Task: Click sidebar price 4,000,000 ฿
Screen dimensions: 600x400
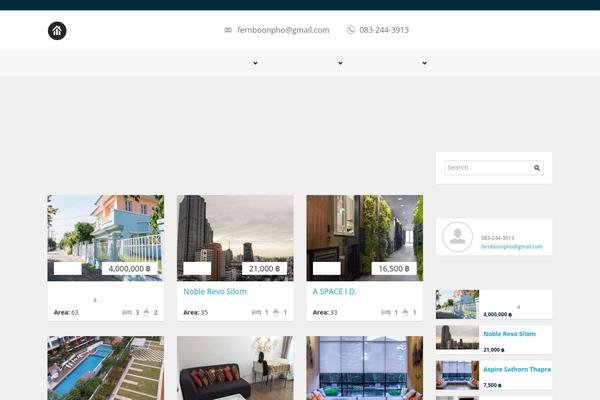Action: (497, 314)
